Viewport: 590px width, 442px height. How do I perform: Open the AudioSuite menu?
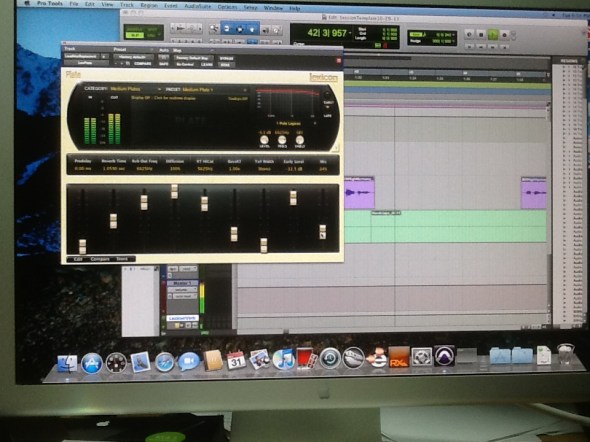click(x=197, y=6)
